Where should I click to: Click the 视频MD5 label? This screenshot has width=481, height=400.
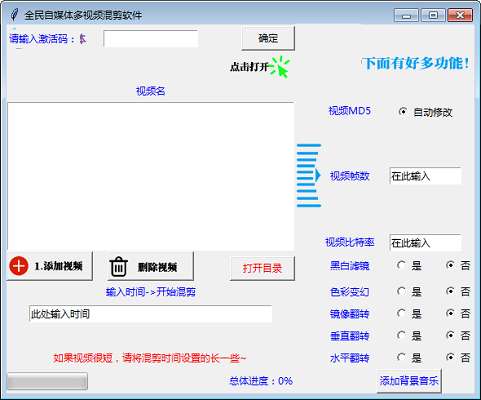(350, 111)
